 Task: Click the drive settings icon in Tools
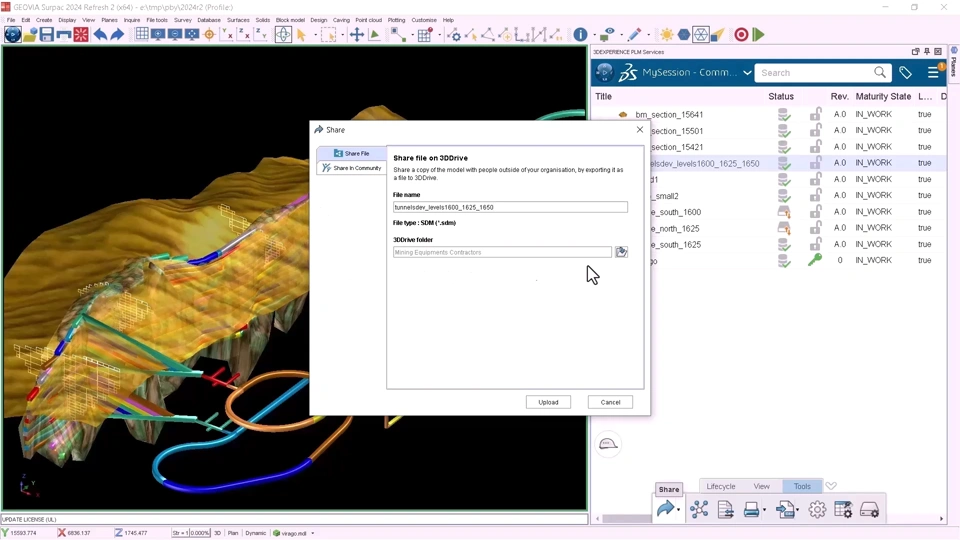pos(869,509)
